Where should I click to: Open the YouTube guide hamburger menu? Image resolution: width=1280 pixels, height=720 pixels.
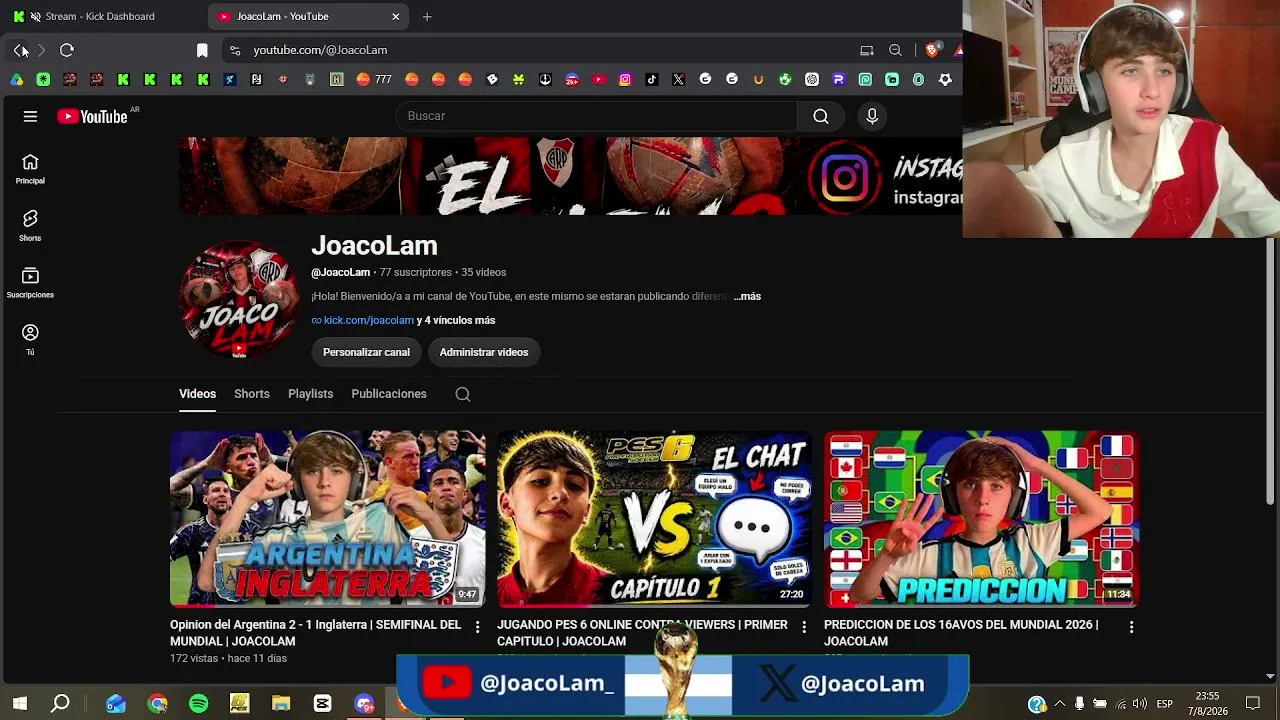(x=30, y=117)
